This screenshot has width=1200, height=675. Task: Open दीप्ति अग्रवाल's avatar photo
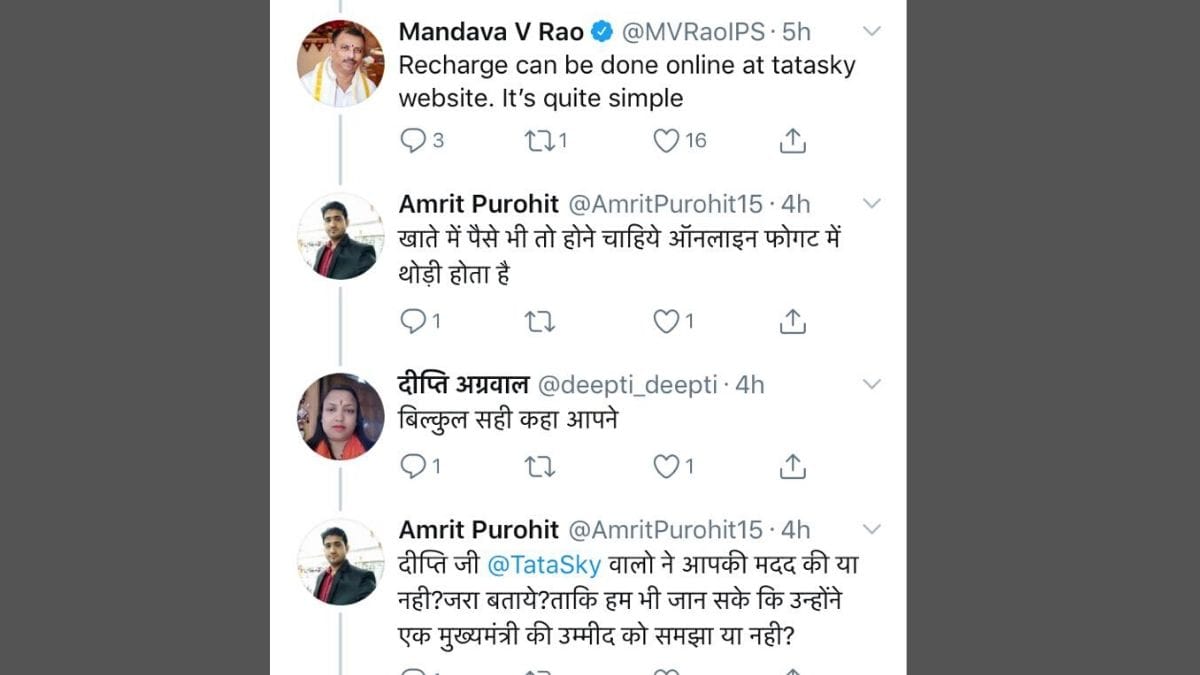[340, 416]
